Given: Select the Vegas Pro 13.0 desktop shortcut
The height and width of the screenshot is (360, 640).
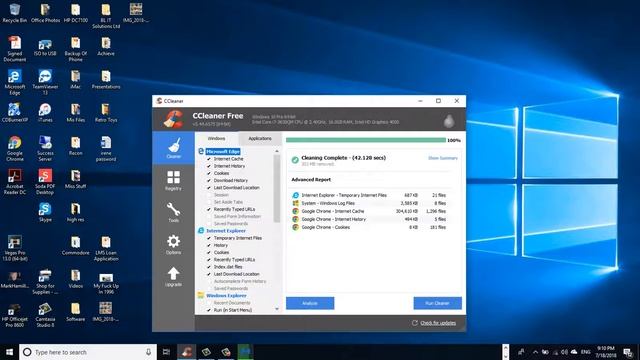Looking at the screenshot, I should pos(15,248).
